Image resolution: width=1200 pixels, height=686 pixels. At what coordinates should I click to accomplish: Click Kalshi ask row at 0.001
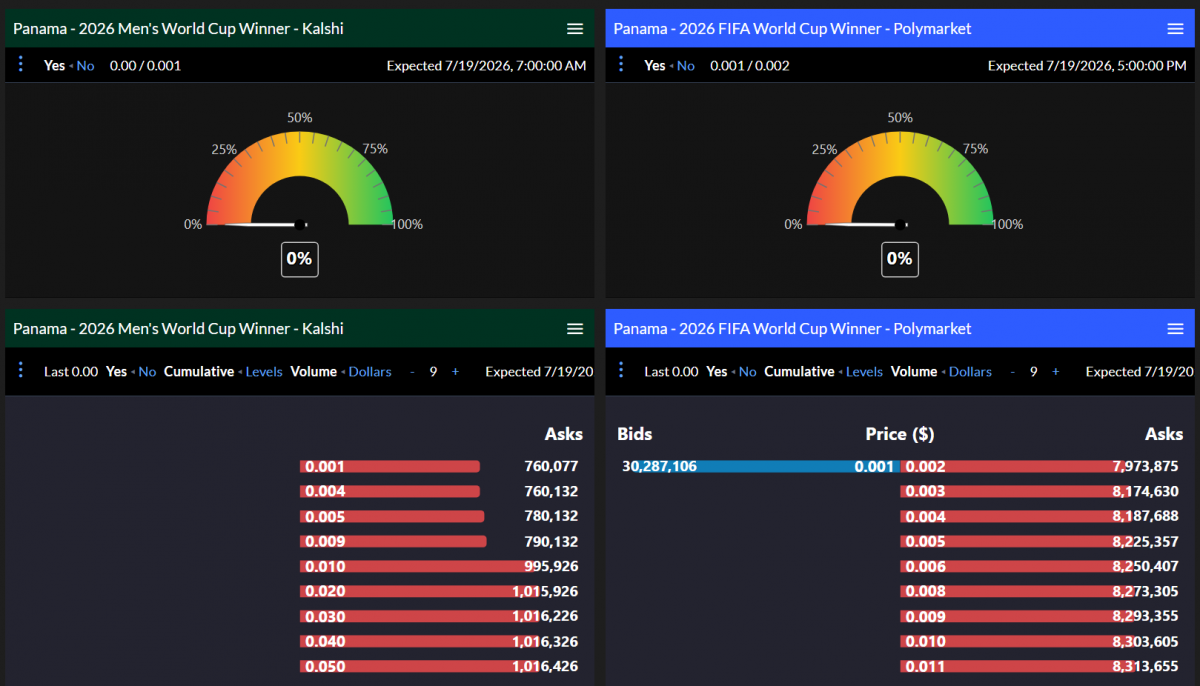(440, 466)
